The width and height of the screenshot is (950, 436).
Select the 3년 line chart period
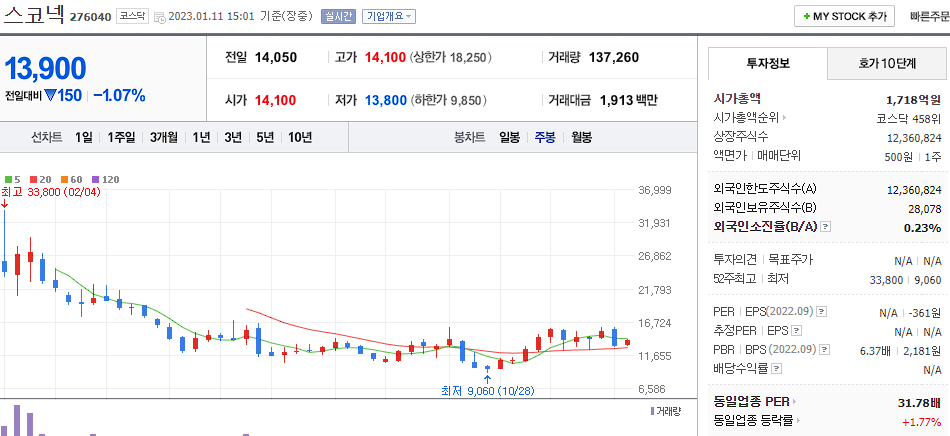233,137
